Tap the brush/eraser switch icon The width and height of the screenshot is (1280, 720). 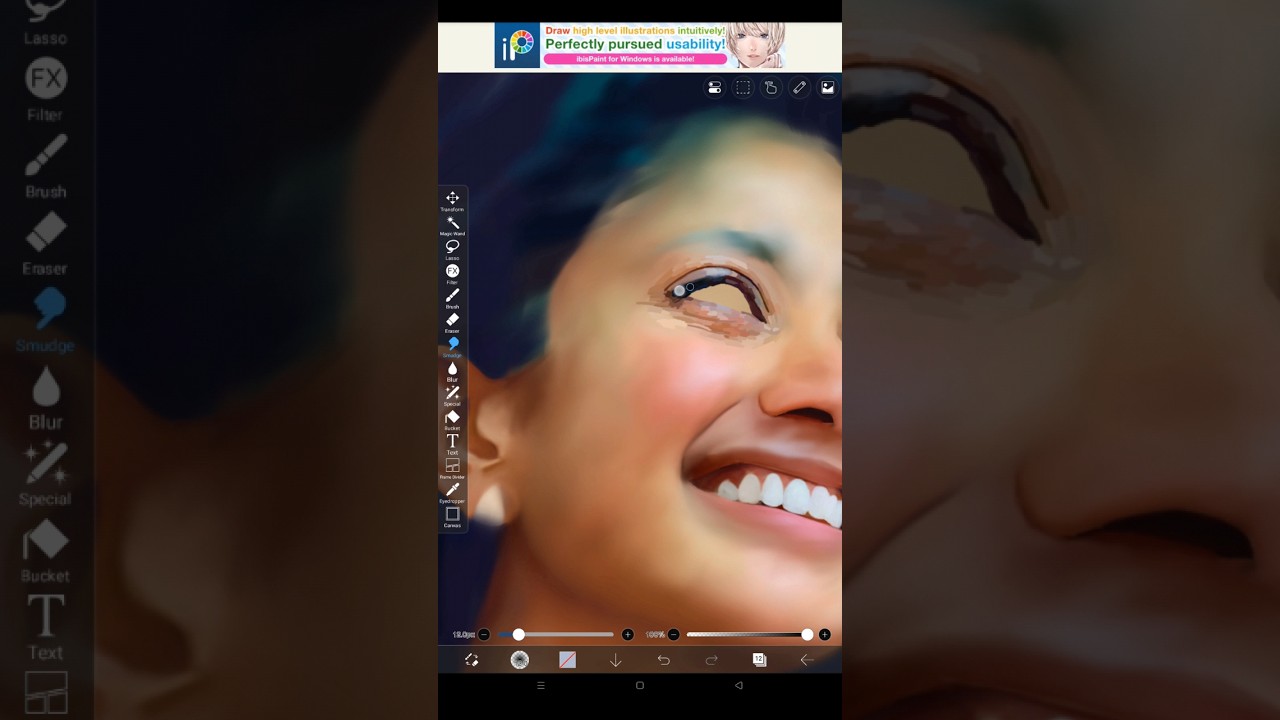pyautogui.click(x=472, y=660)
